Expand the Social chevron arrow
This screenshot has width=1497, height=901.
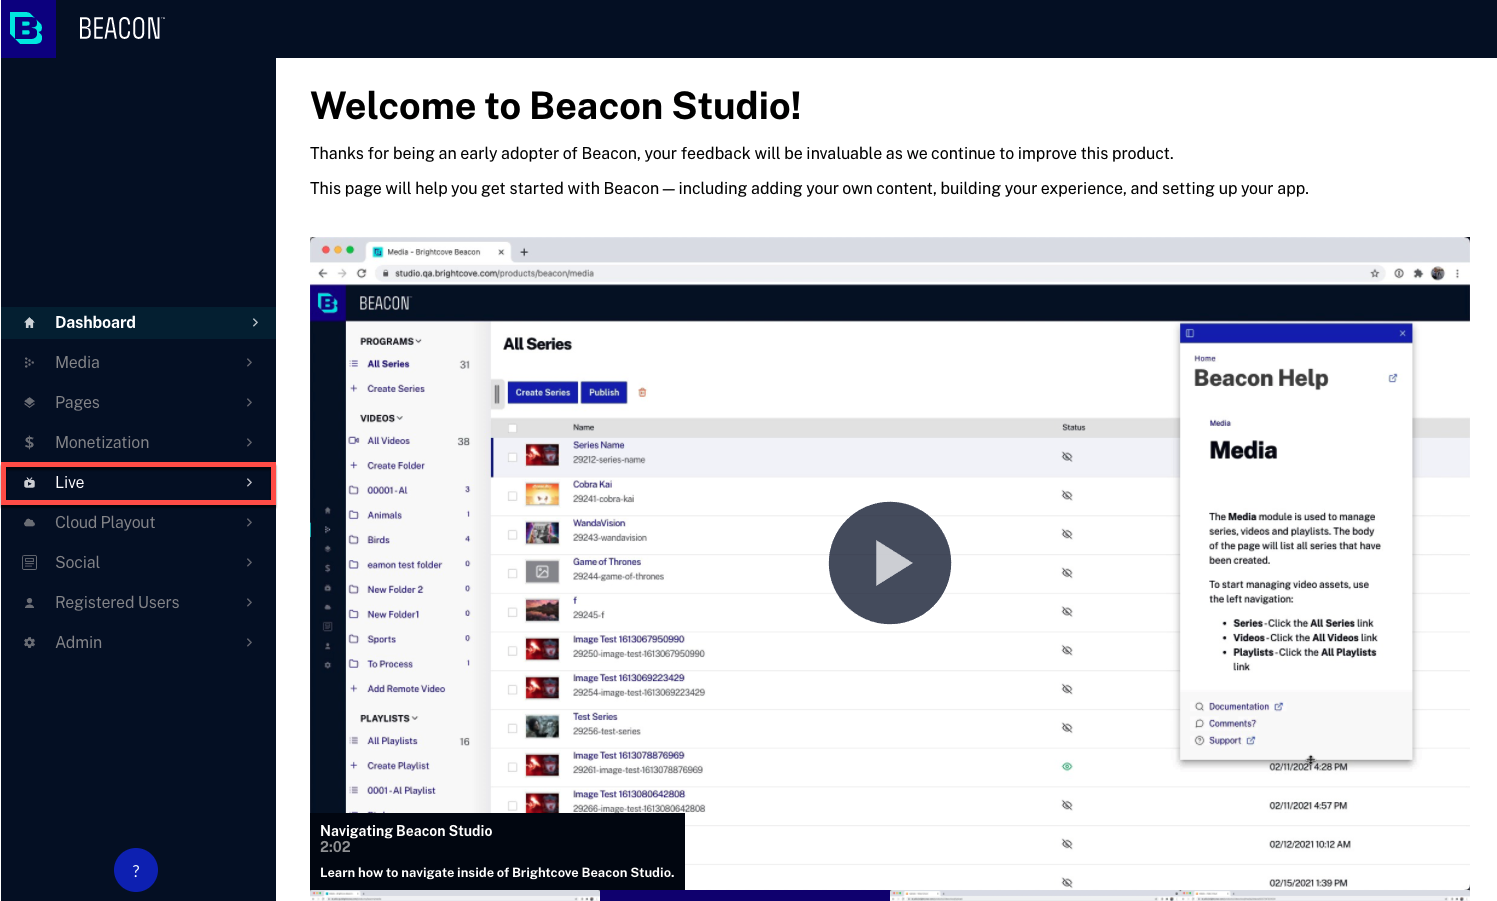pyautogui.click(x=249, y=562)
